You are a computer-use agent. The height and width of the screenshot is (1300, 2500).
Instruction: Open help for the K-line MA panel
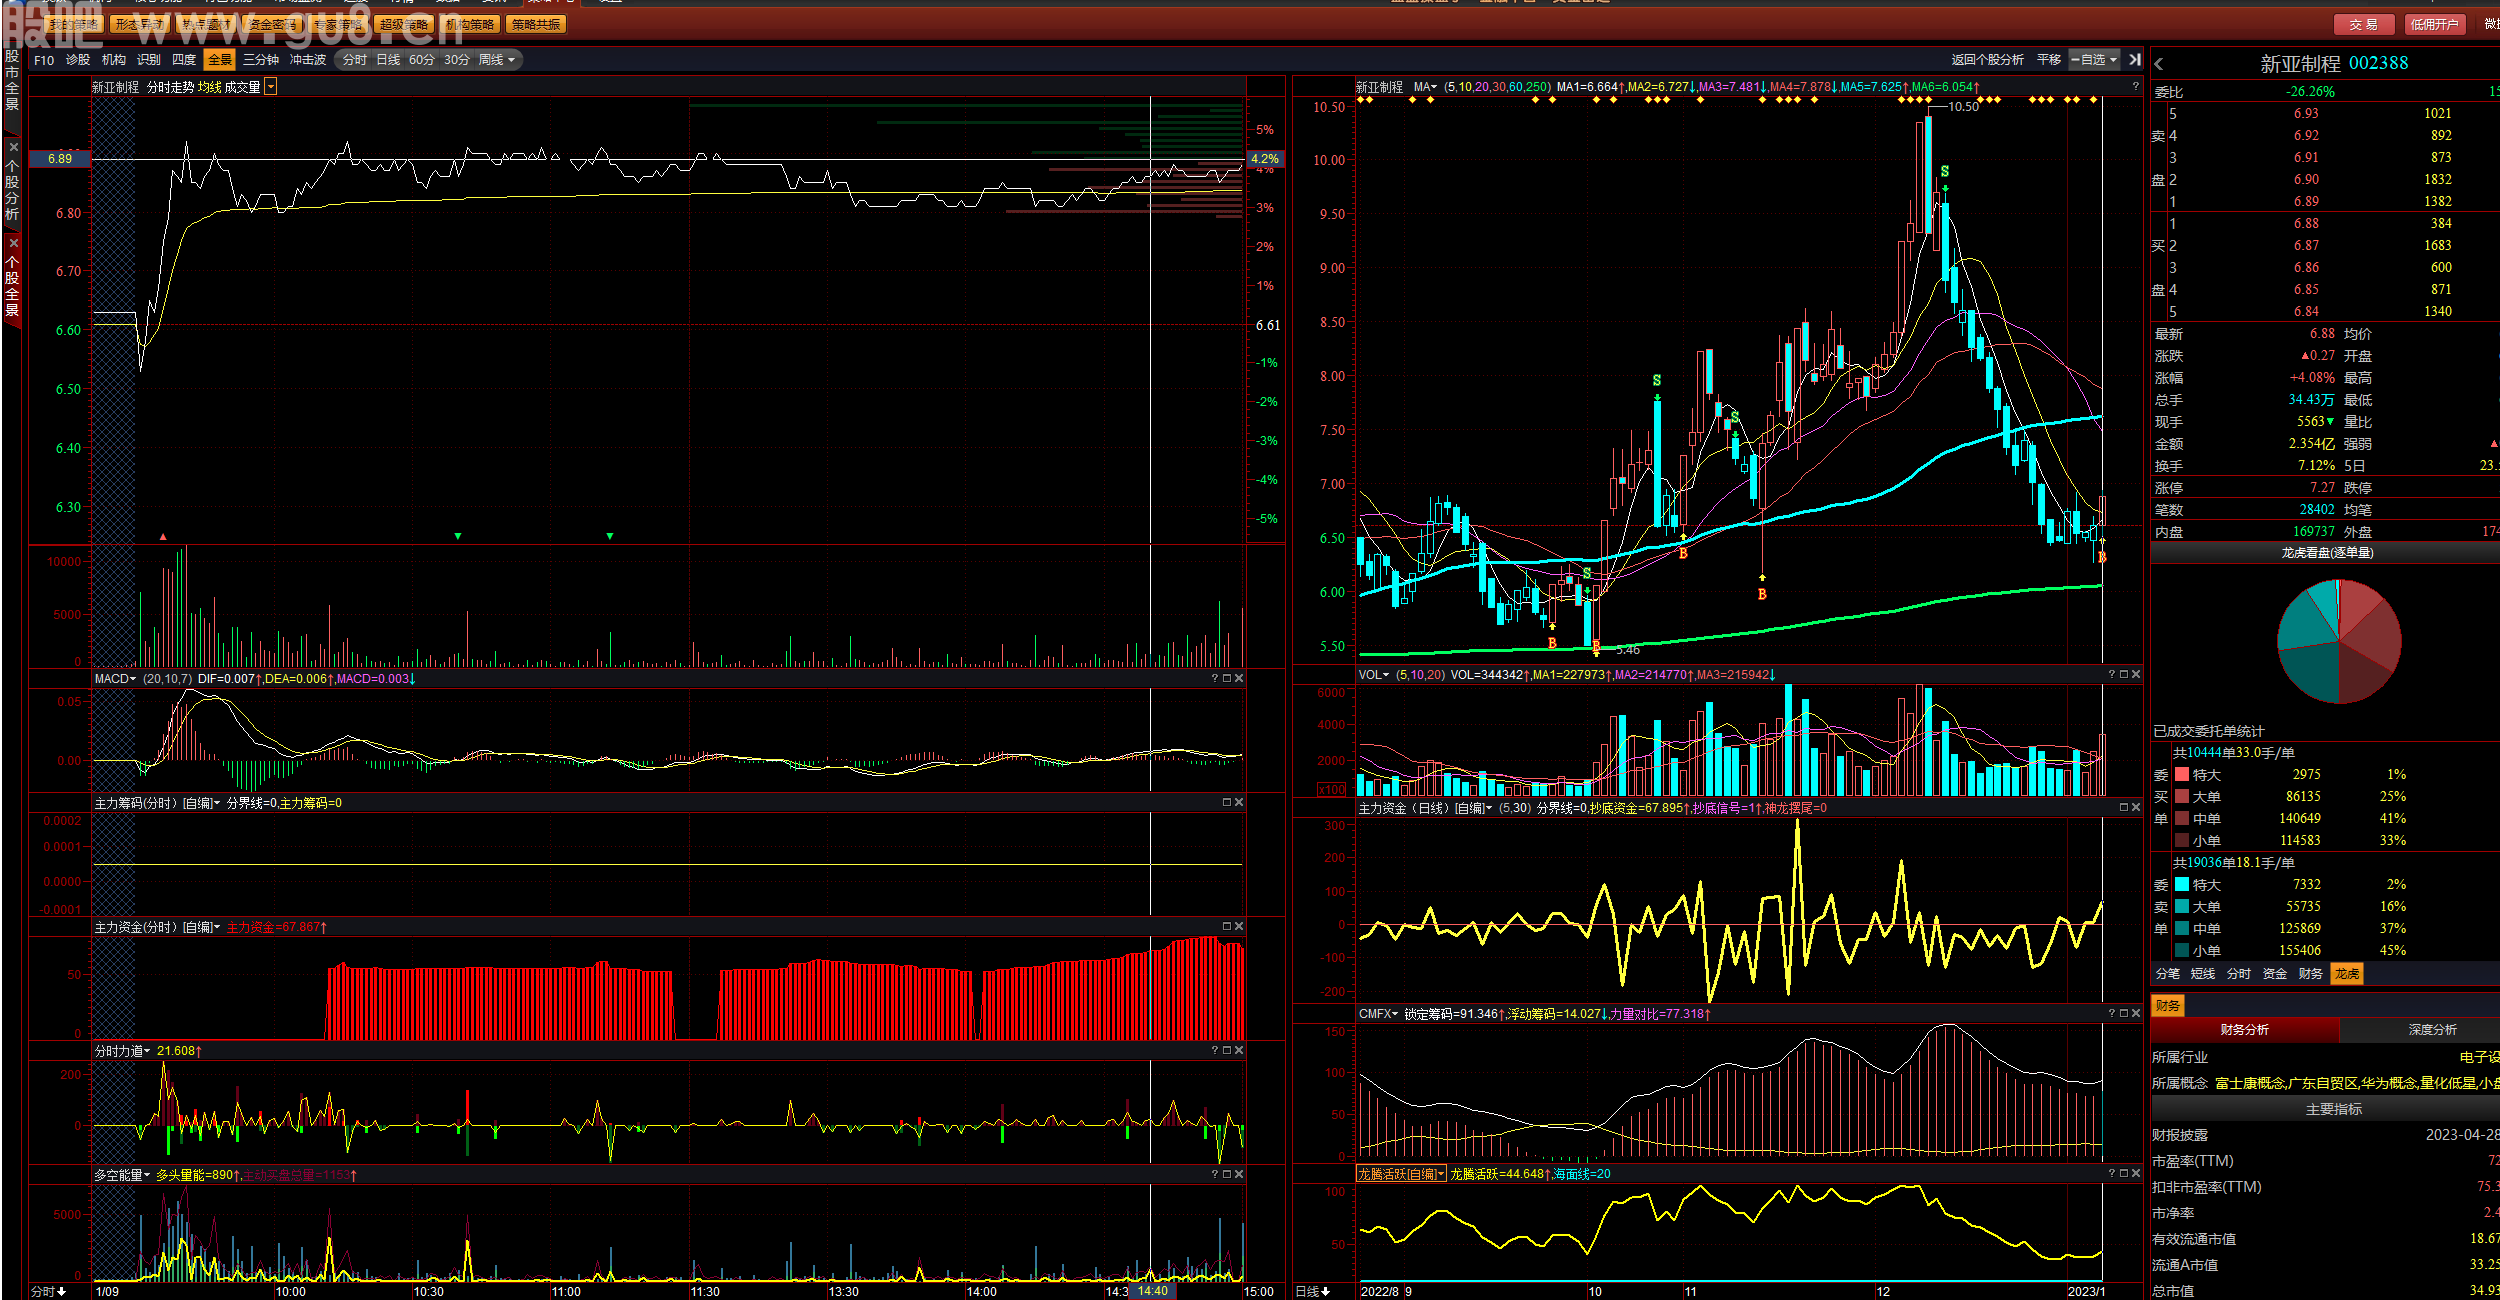(x=2135, y=86)
